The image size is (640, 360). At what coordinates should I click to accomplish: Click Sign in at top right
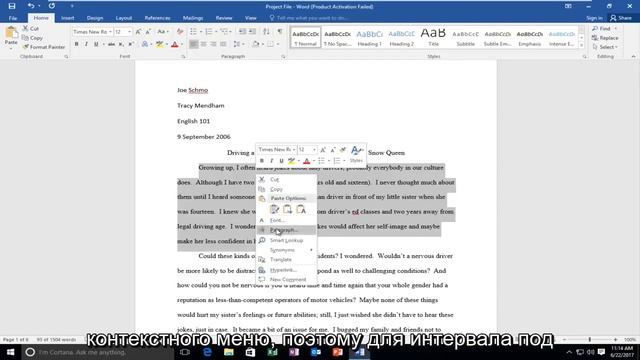[594, 18]
